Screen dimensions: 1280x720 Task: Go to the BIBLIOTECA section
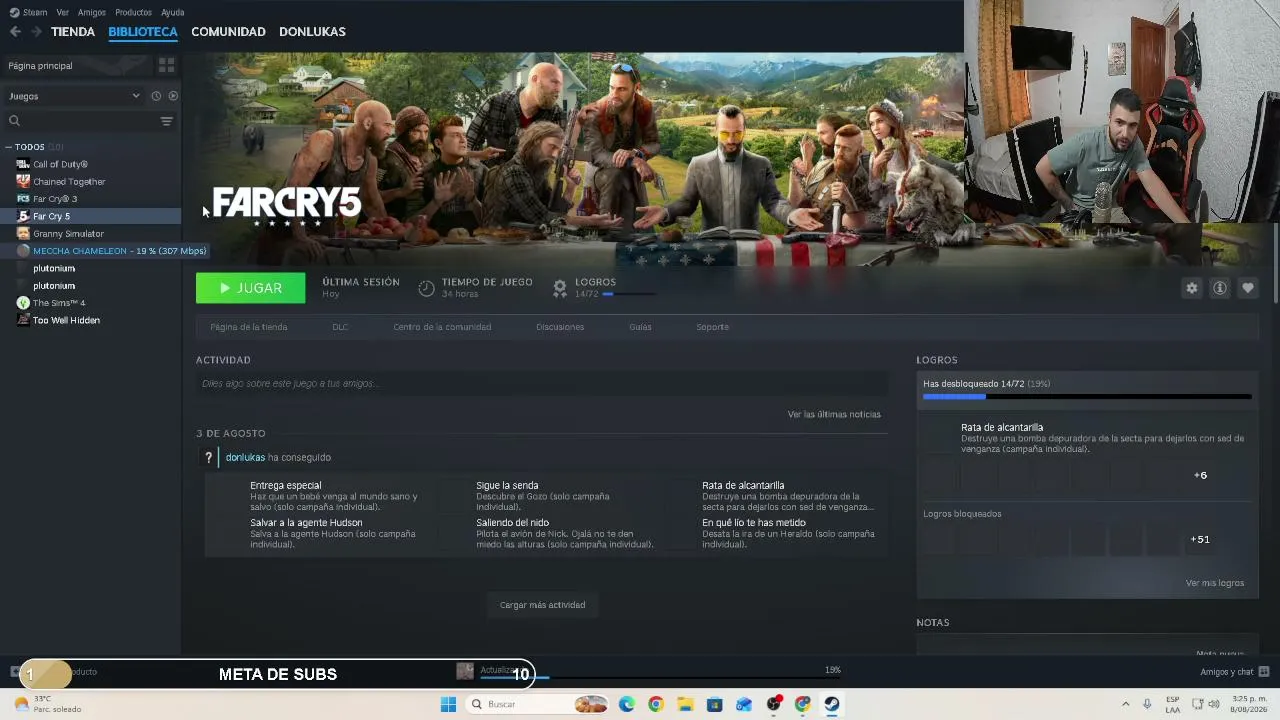tap(143, 32)
